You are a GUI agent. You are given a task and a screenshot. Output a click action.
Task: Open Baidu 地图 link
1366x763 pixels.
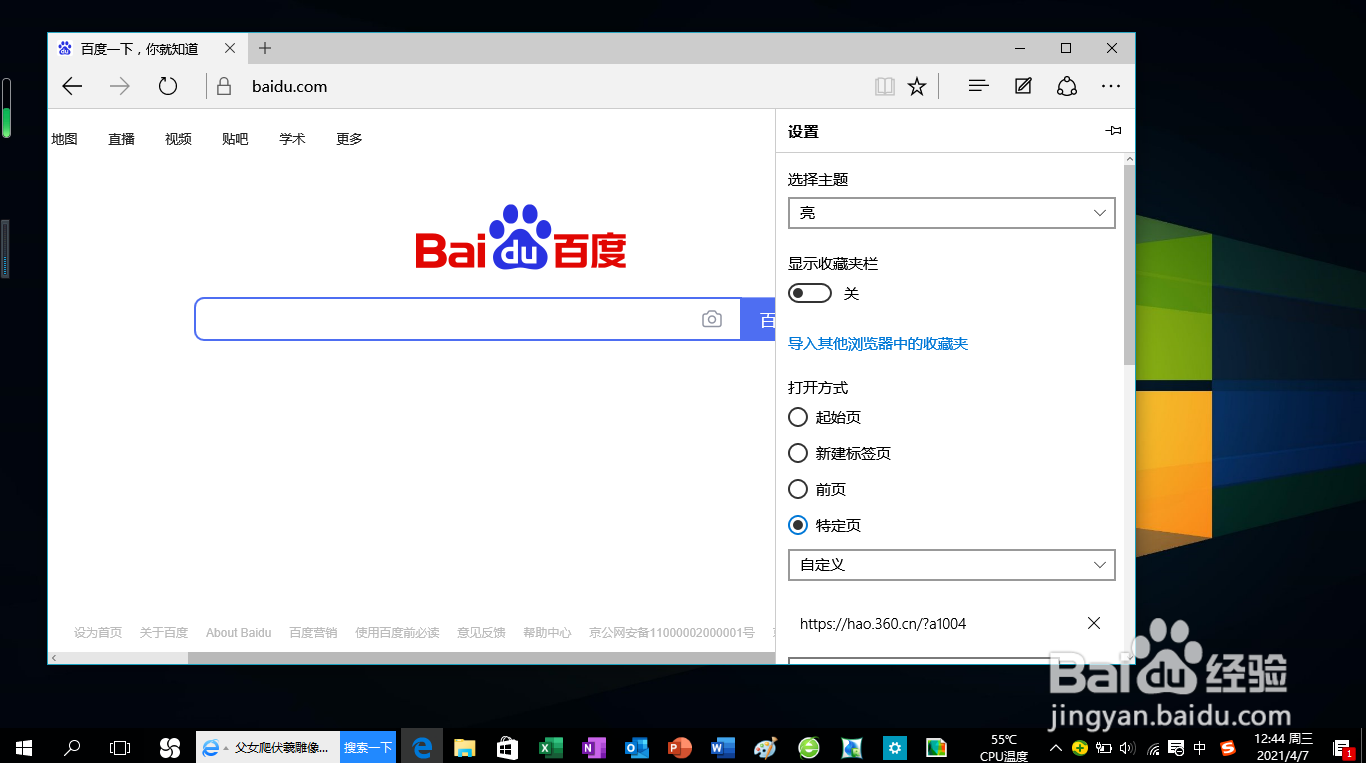64,139
